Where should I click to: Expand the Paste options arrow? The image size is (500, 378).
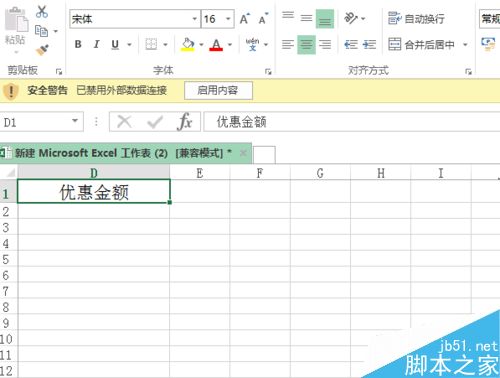[16, 52]
